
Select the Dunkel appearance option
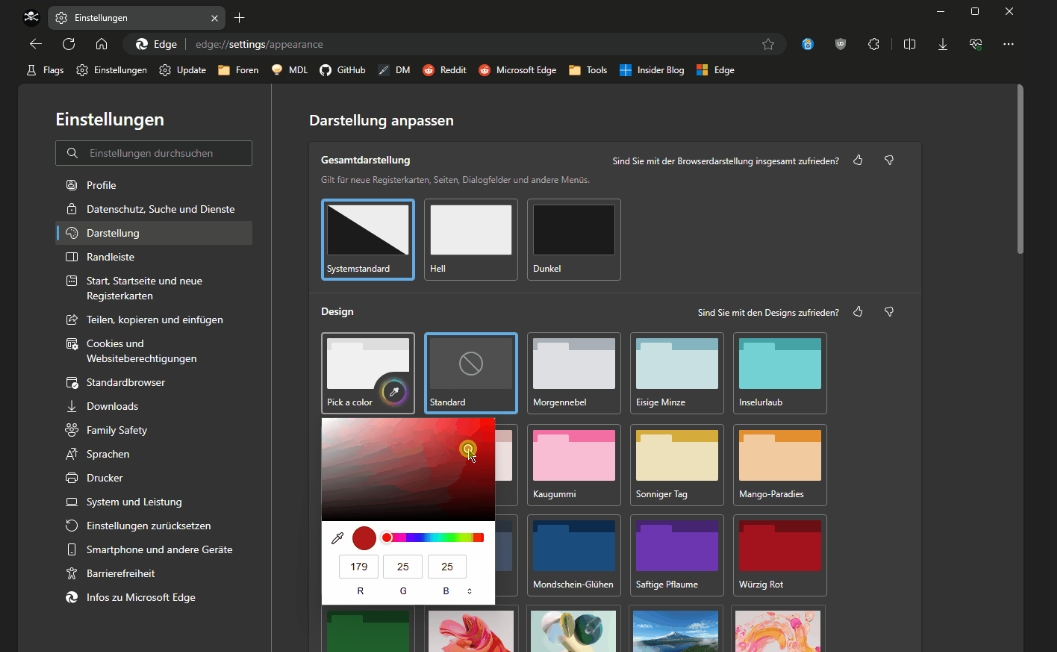(x=574, y=239)
